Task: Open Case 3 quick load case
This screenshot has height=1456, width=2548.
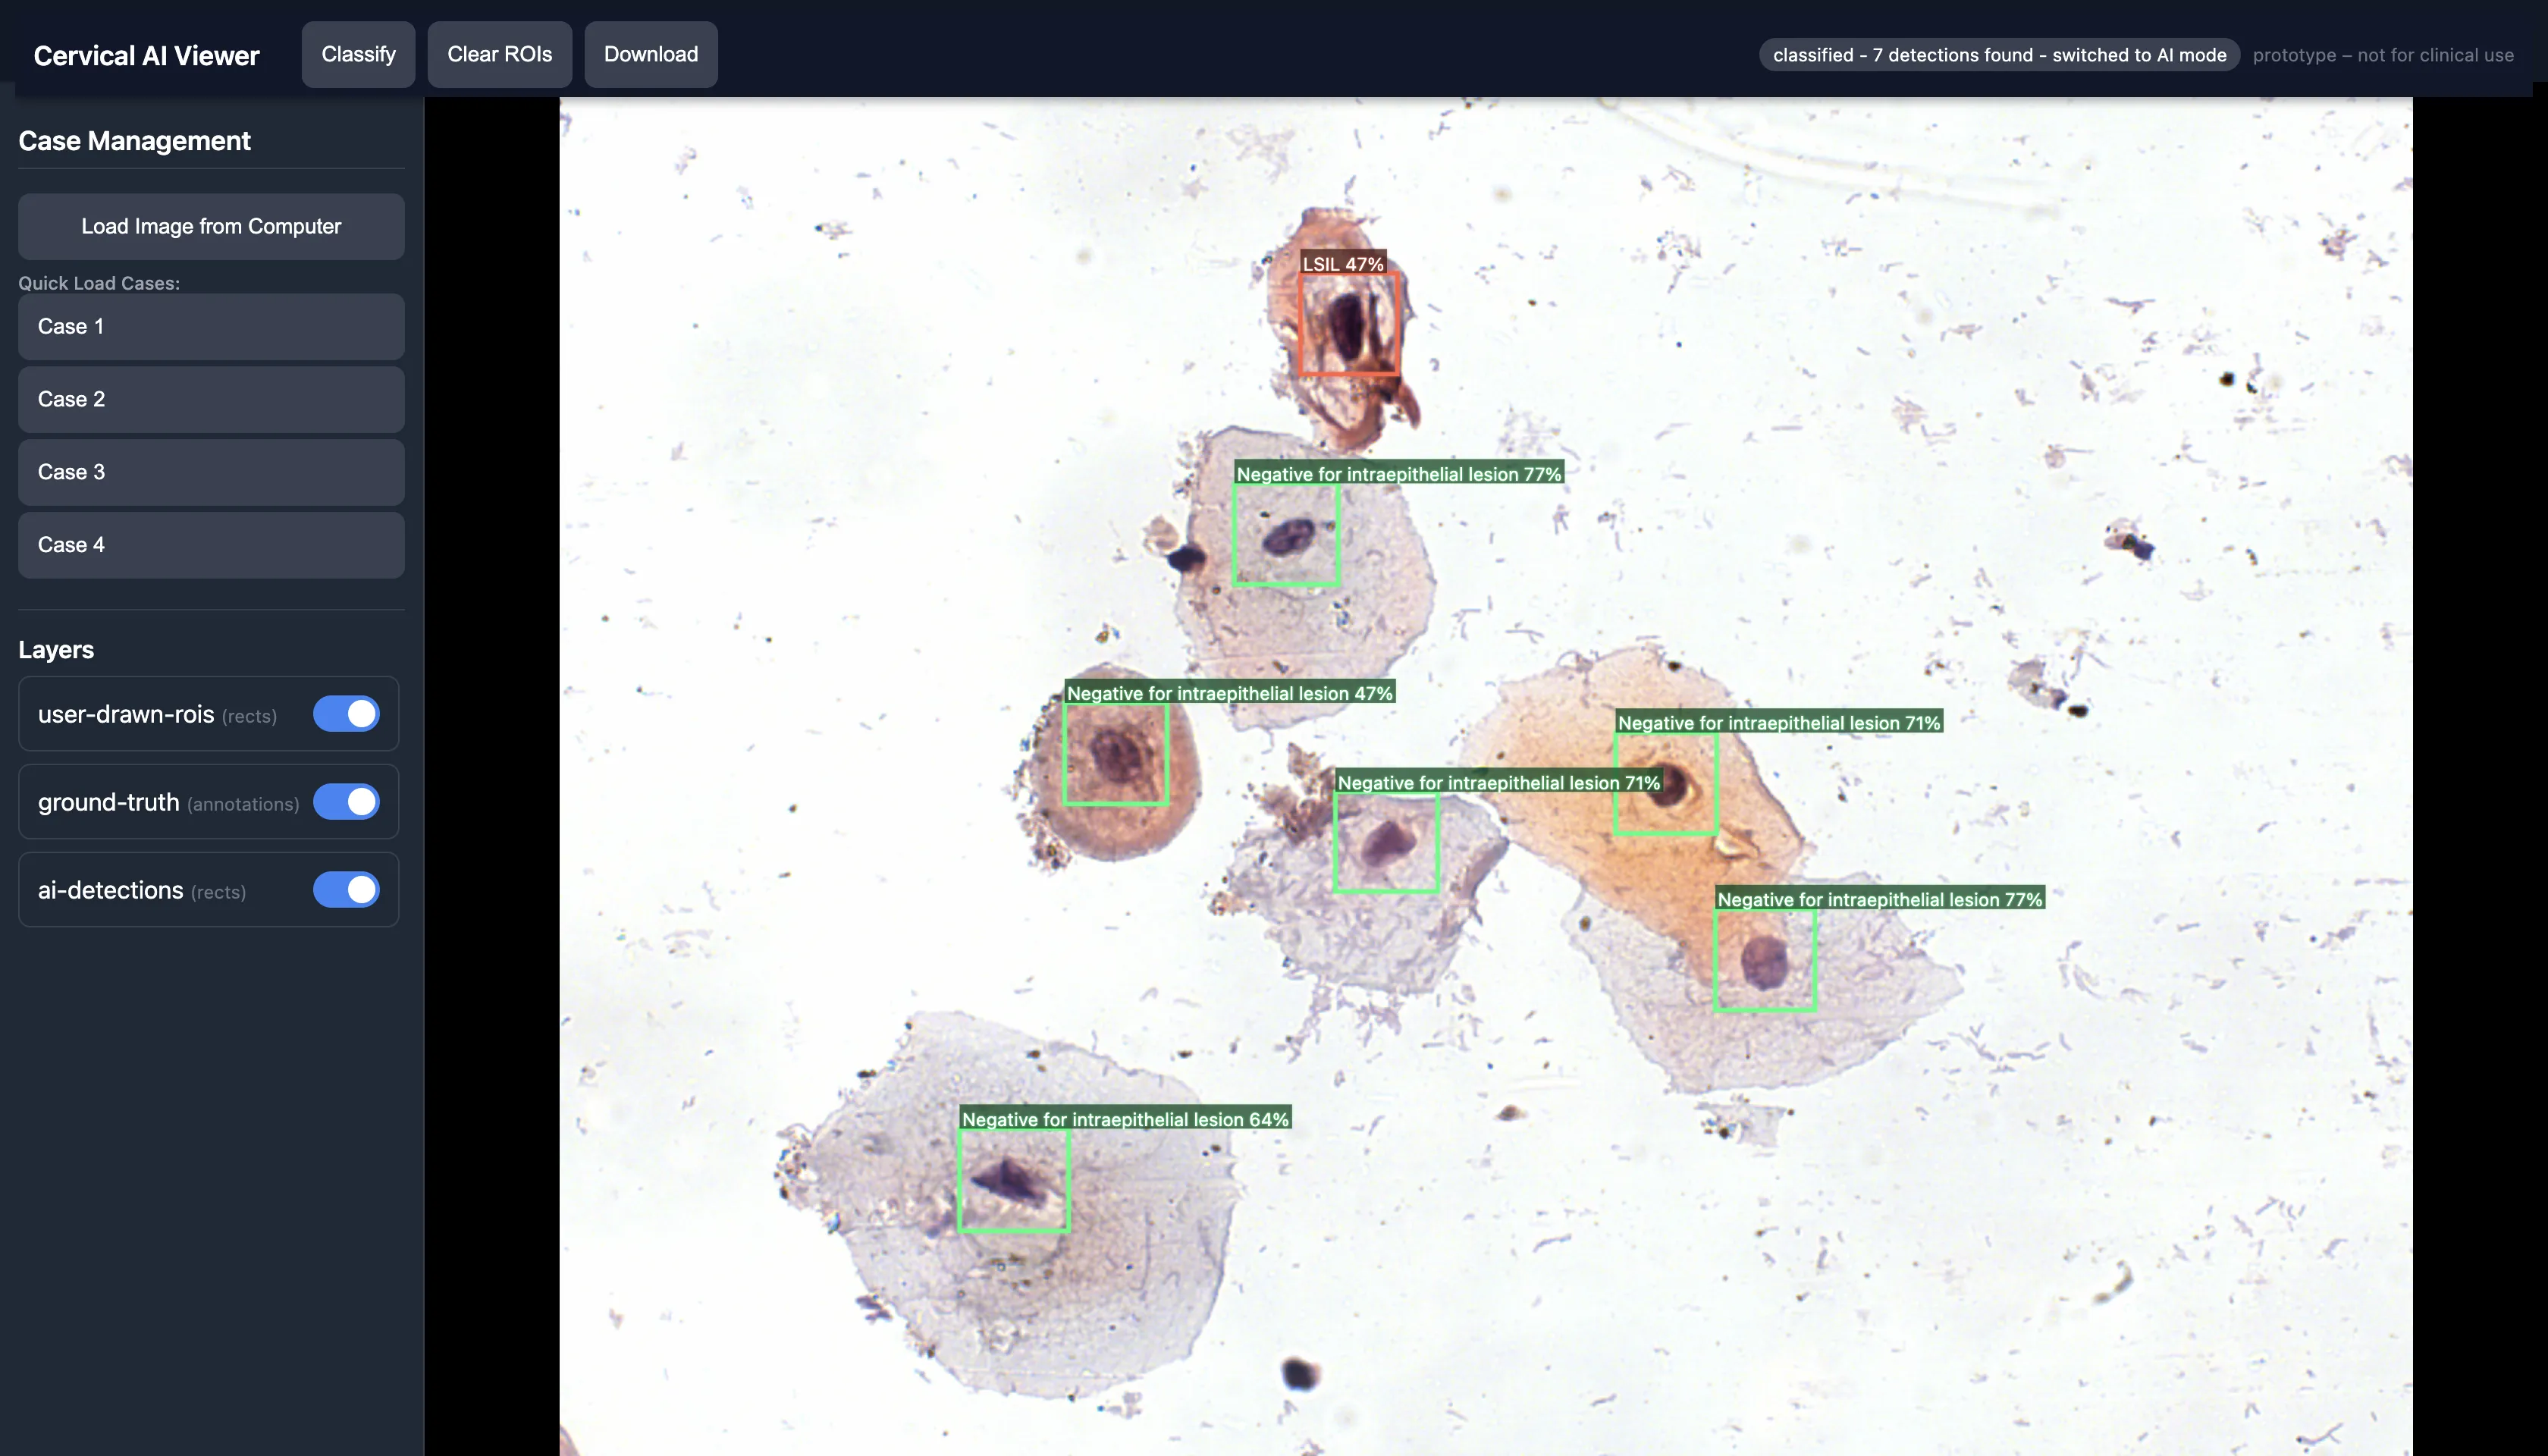Action: click(210, 471)
